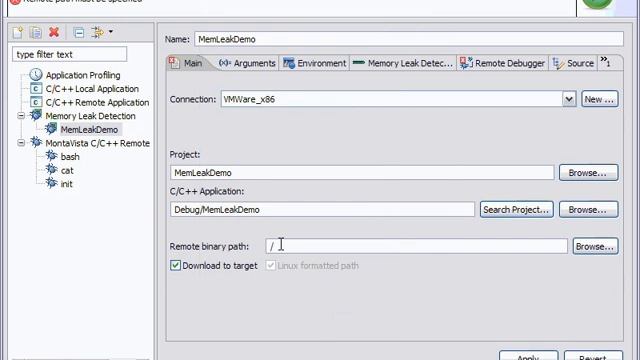Click the Remote binary path field
Image resolution: width=640 pixels, height=360 pixels.
tap(416, 246)
